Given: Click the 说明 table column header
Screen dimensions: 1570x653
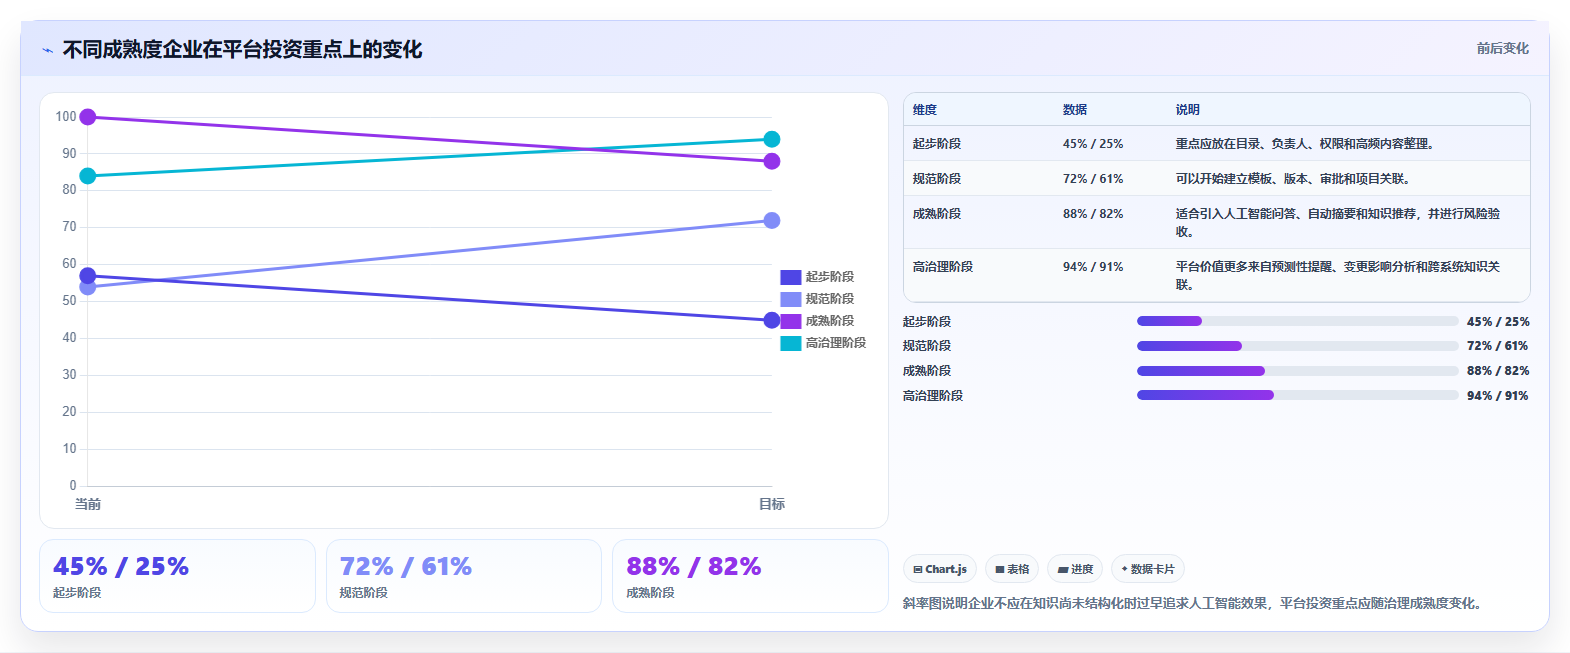Looking at the screenshot, I should pyautogui.click(x=1188, y=110).
